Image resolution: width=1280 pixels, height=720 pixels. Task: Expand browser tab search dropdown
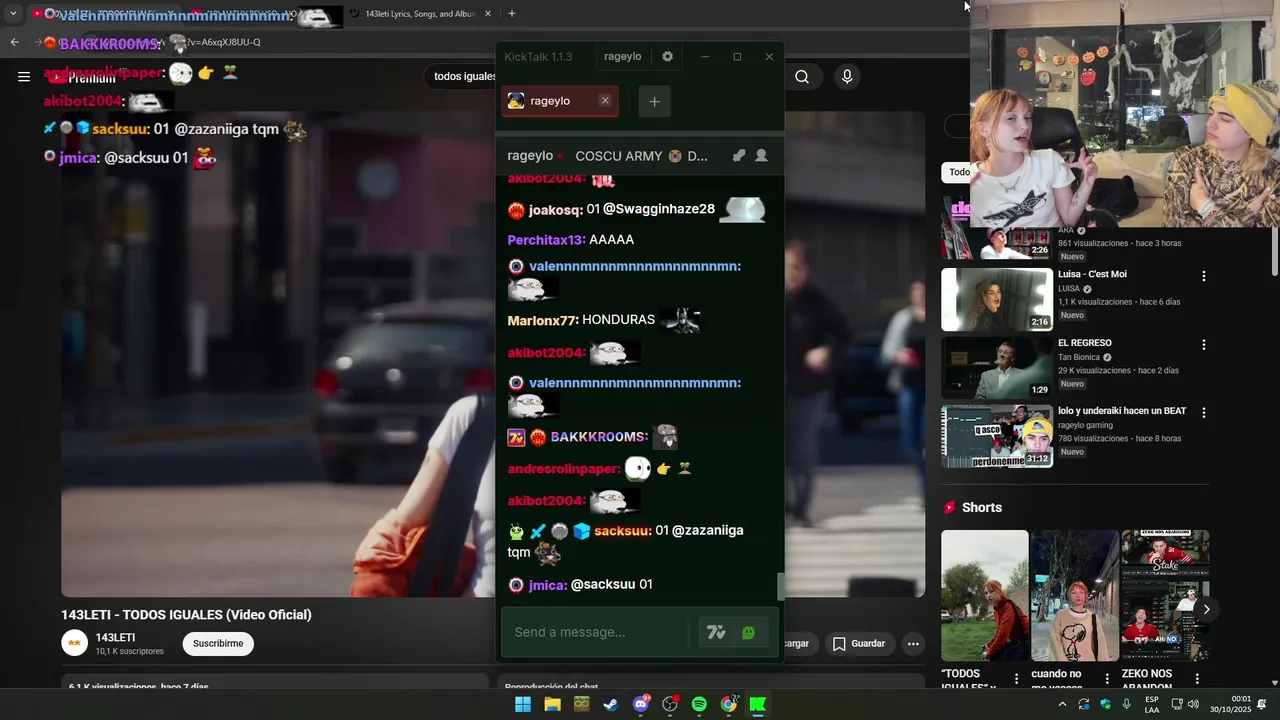(13, 14)
